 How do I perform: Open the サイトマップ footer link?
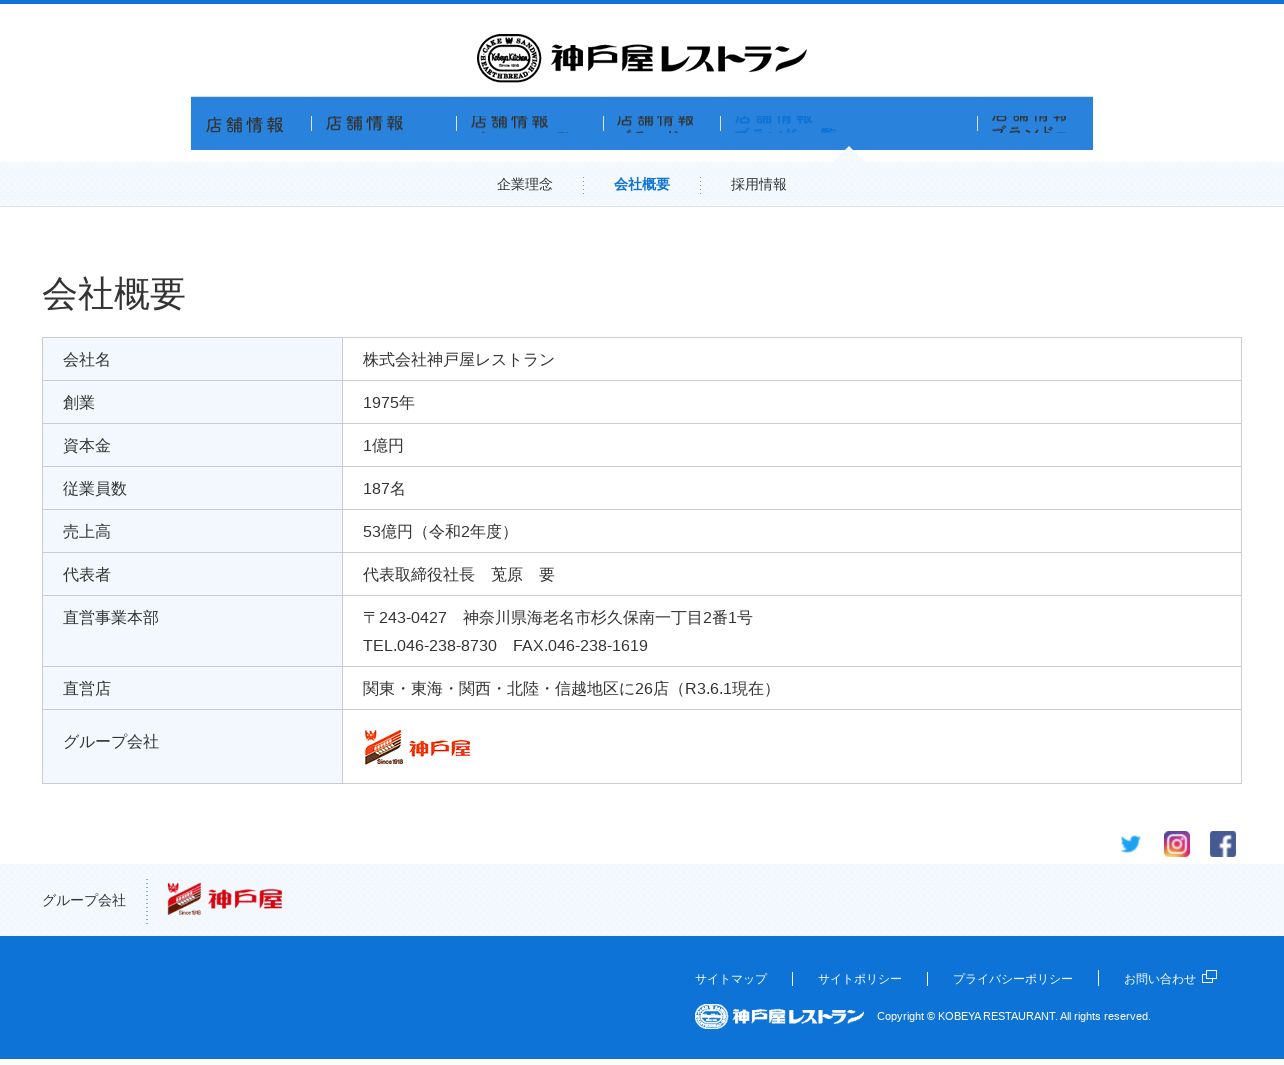[x=731, y=979]
